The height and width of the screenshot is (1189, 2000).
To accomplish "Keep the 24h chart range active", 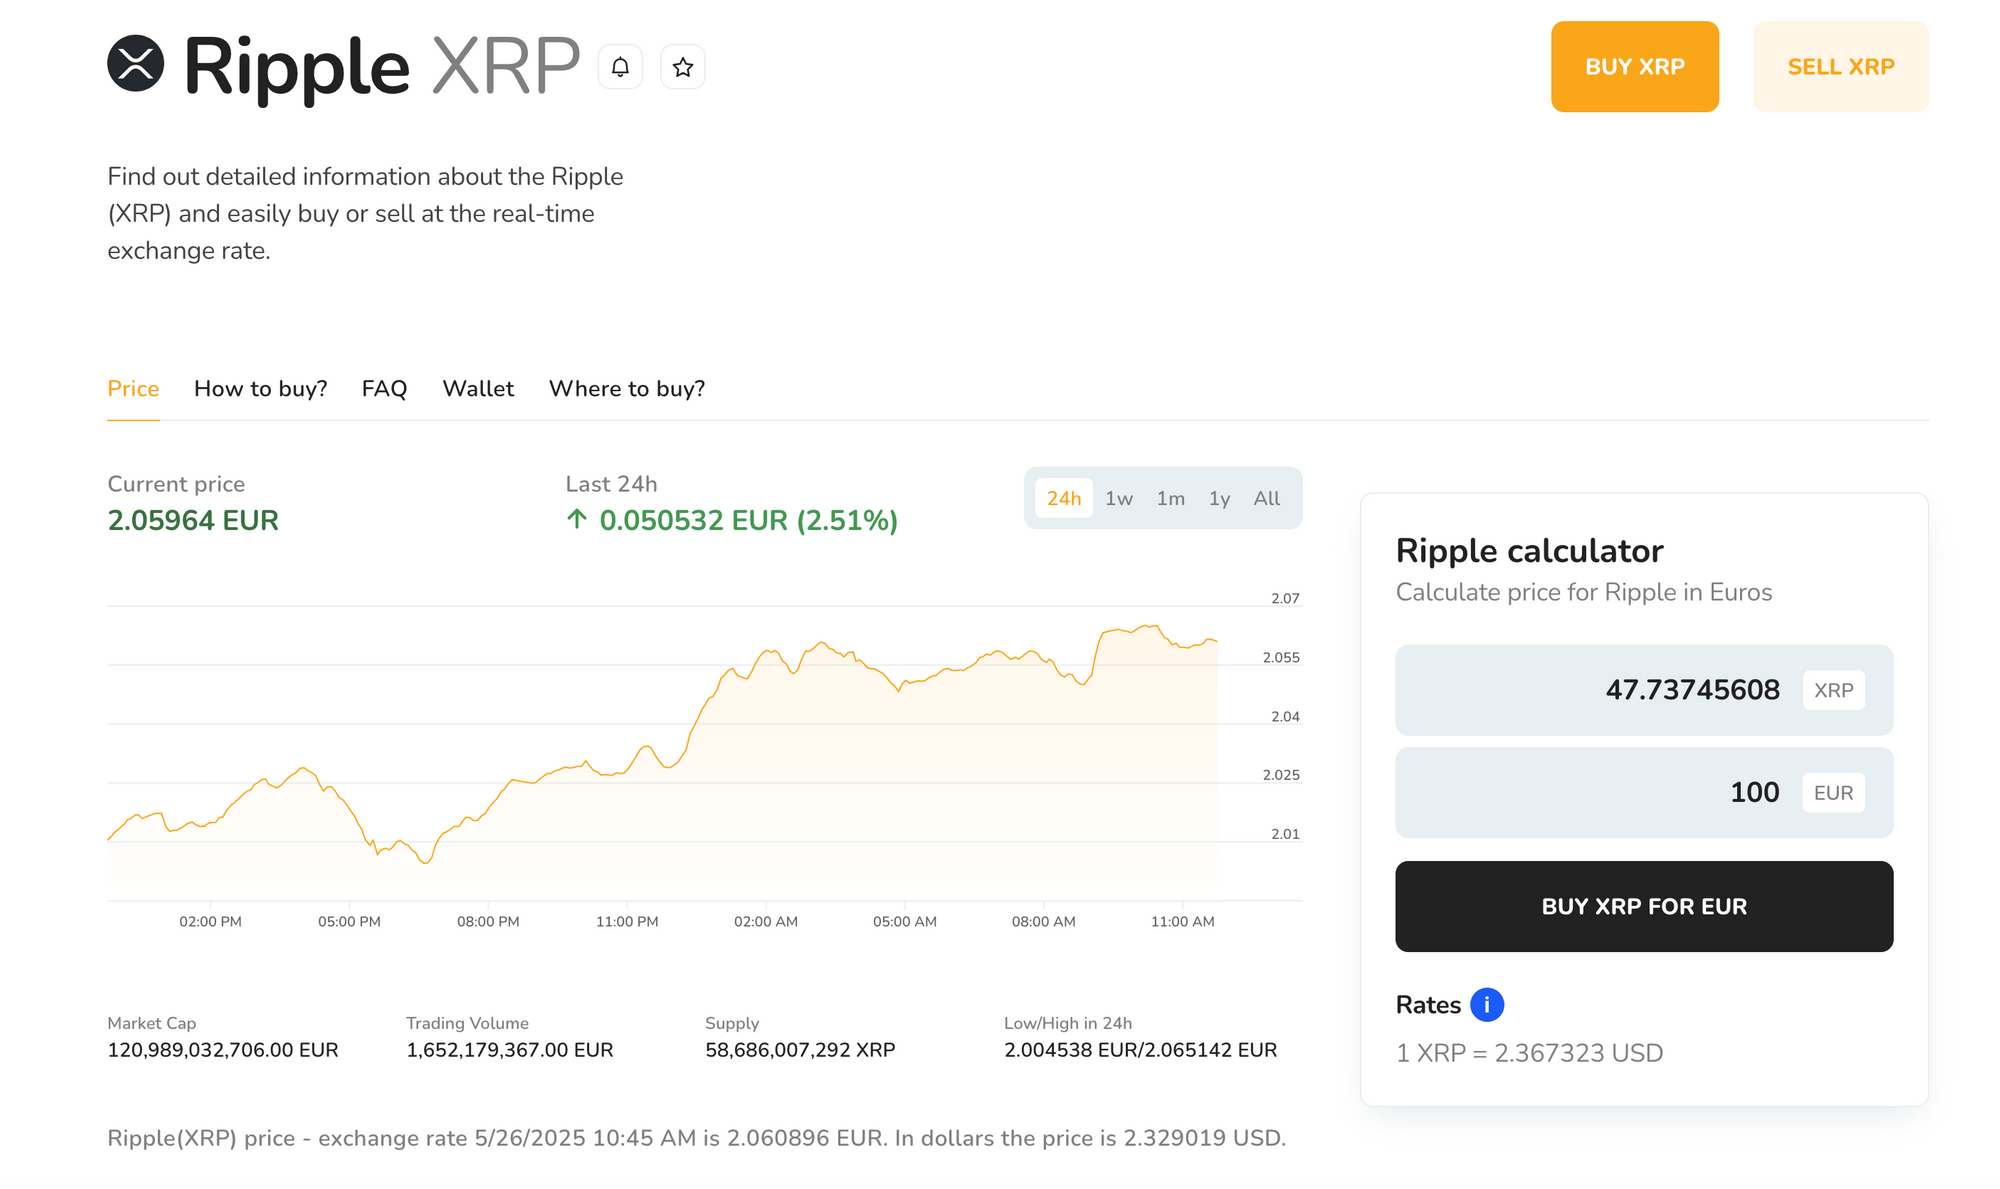I will 1064,498.
